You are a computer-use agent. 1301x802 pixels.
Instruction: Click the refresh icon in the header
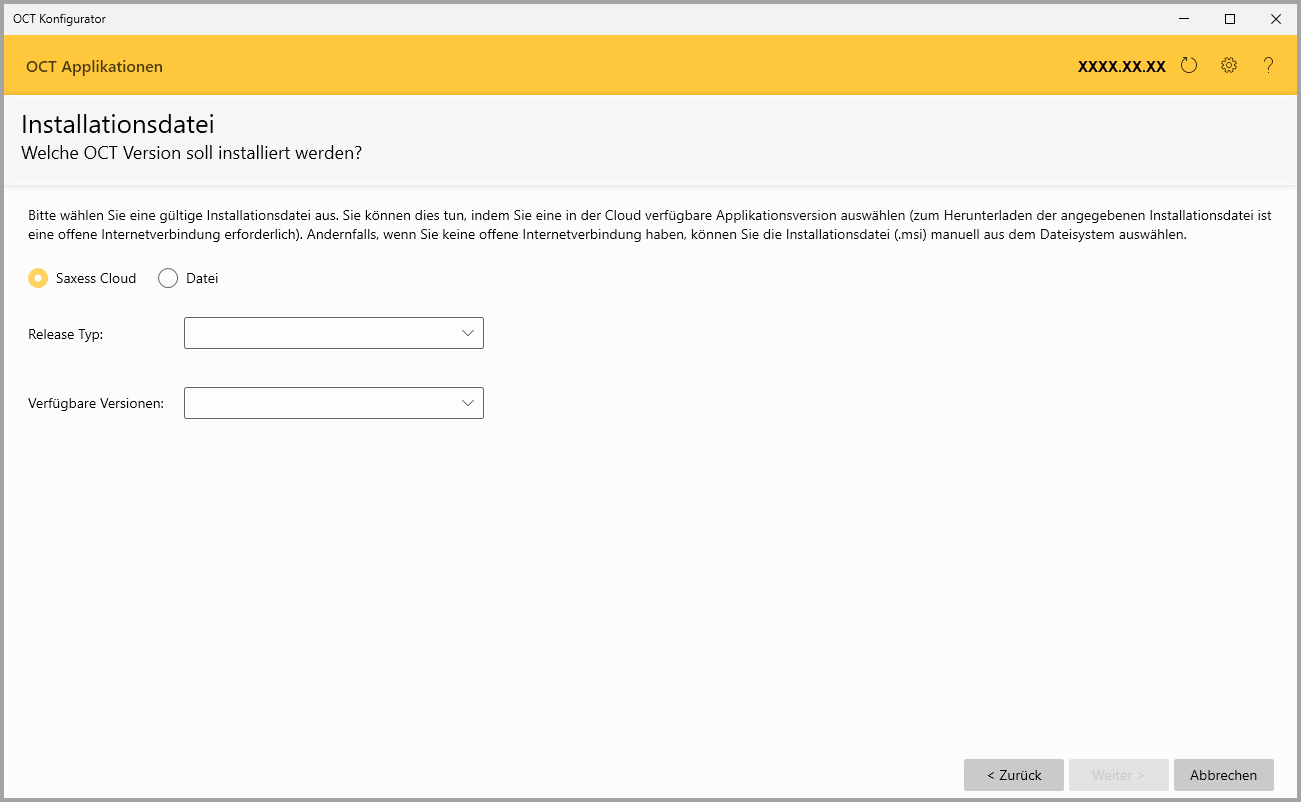pyautogui.click(x=1189, y=66)
